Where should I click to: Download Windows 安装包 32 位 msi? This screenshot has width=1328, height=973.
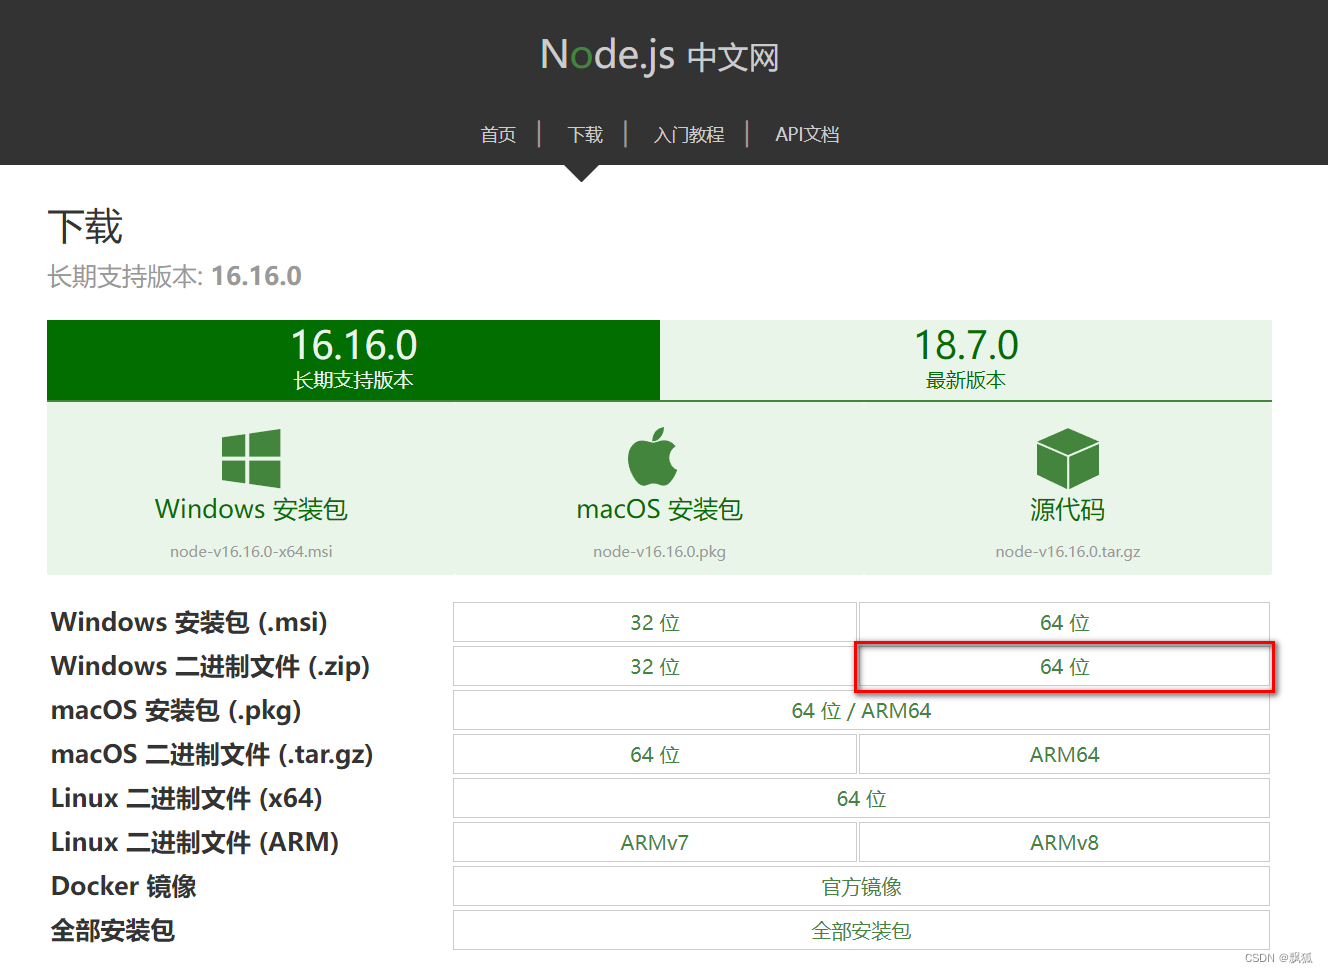655,621
